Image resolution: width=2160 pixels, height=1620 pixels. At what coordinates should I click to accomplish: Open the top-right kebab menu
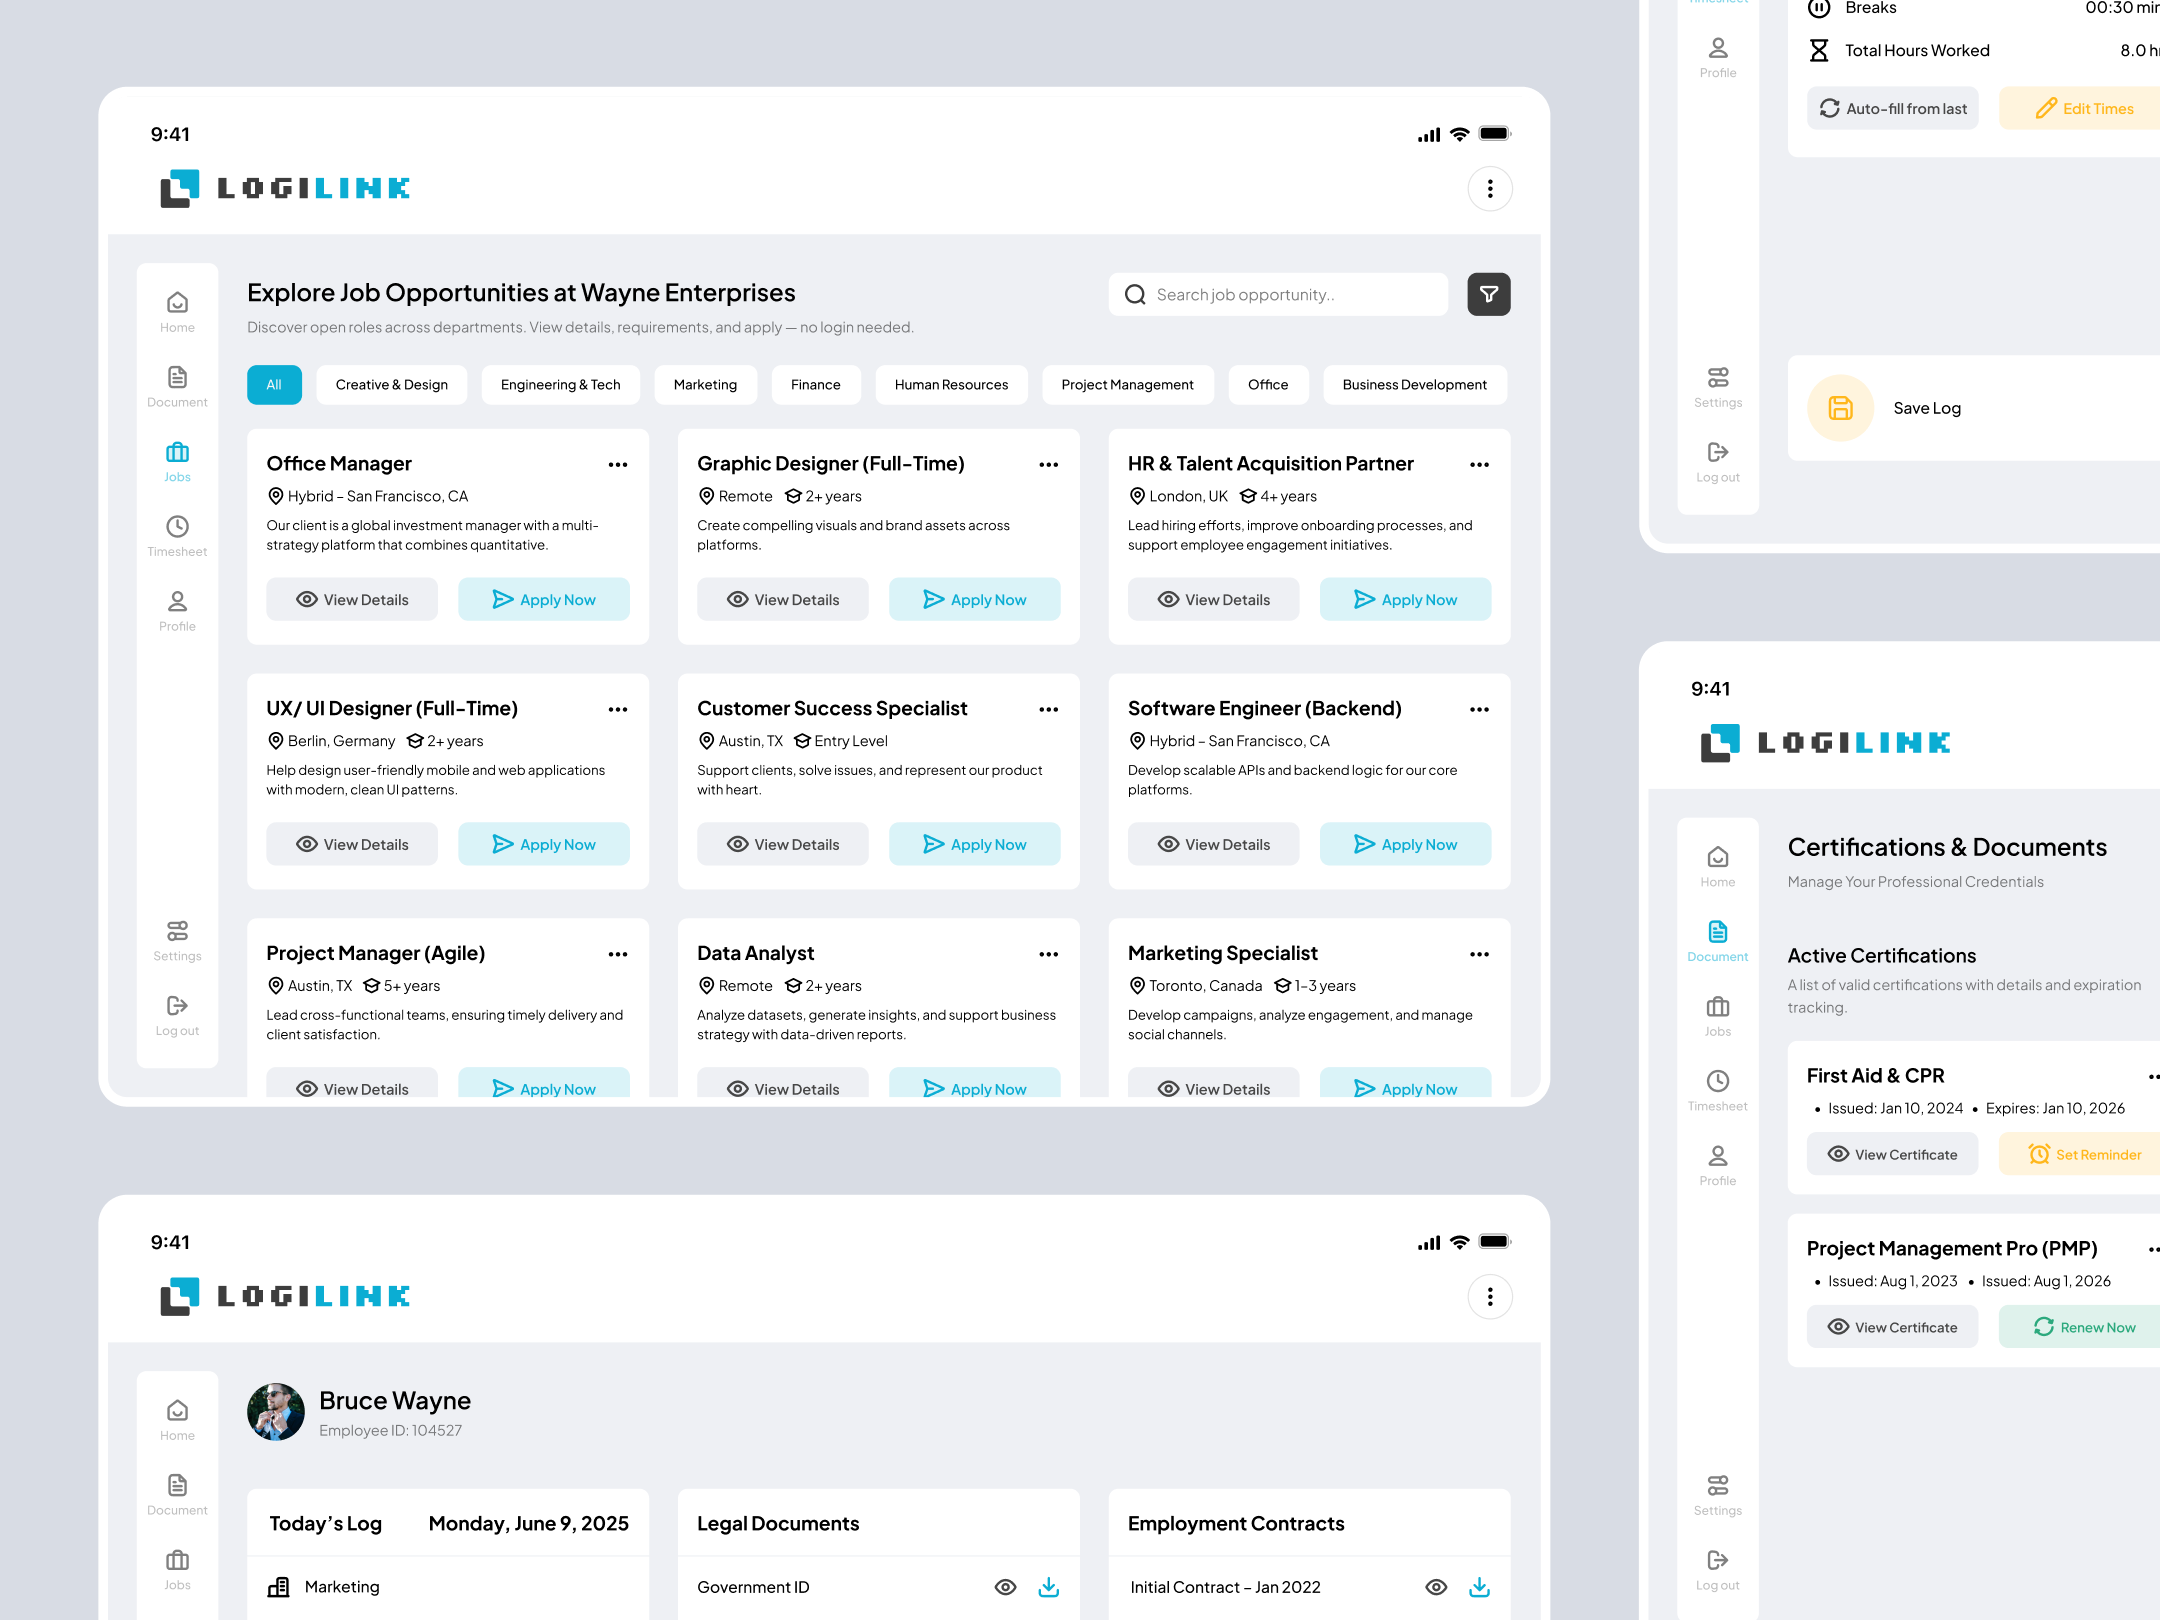pyautogui.click(x=1489, y=188)
